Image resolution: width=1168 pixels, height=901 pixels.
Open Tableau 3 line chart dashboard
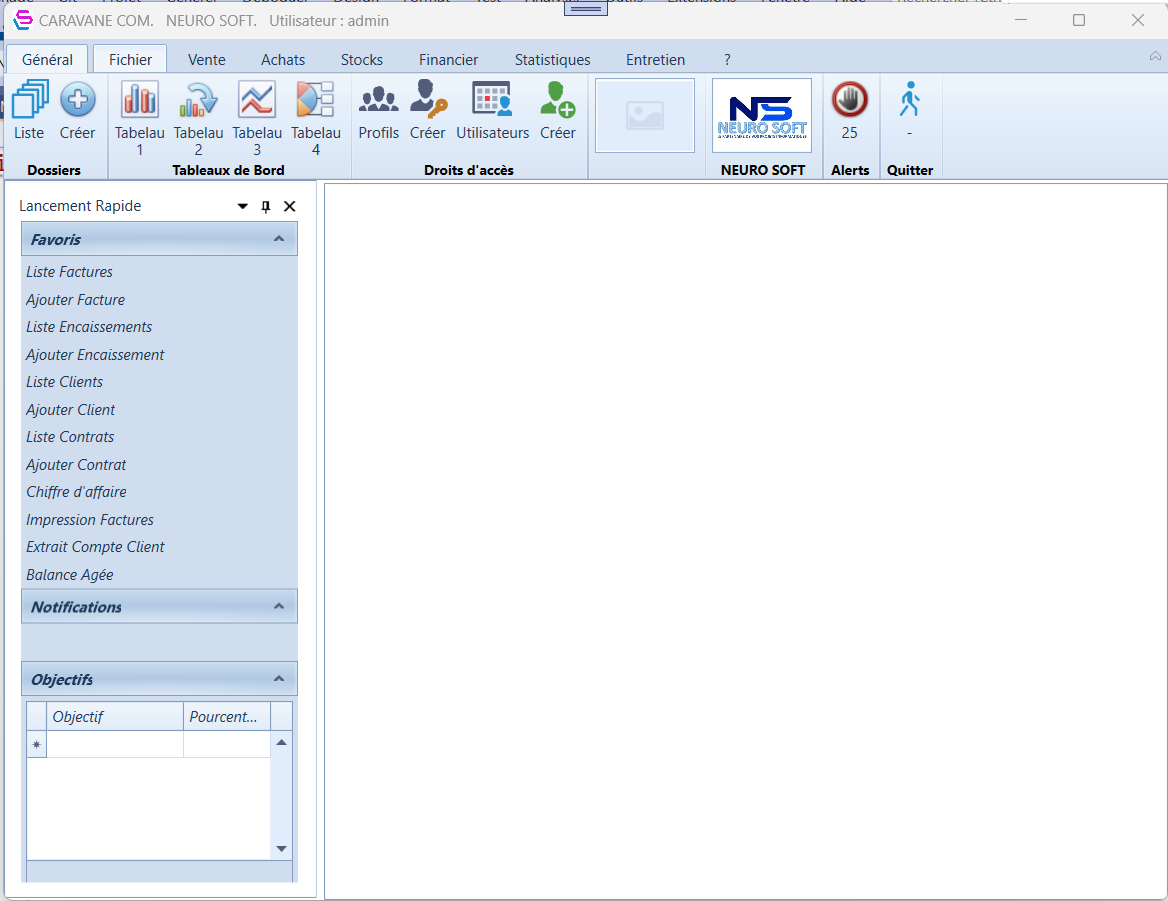coord(257,101)
